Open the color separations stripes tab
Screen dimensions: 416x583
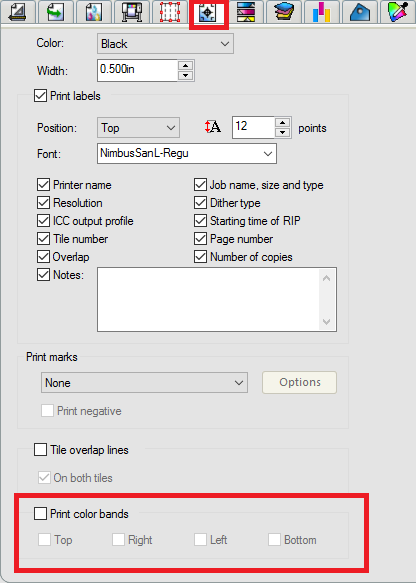click(x=246, y=12)
